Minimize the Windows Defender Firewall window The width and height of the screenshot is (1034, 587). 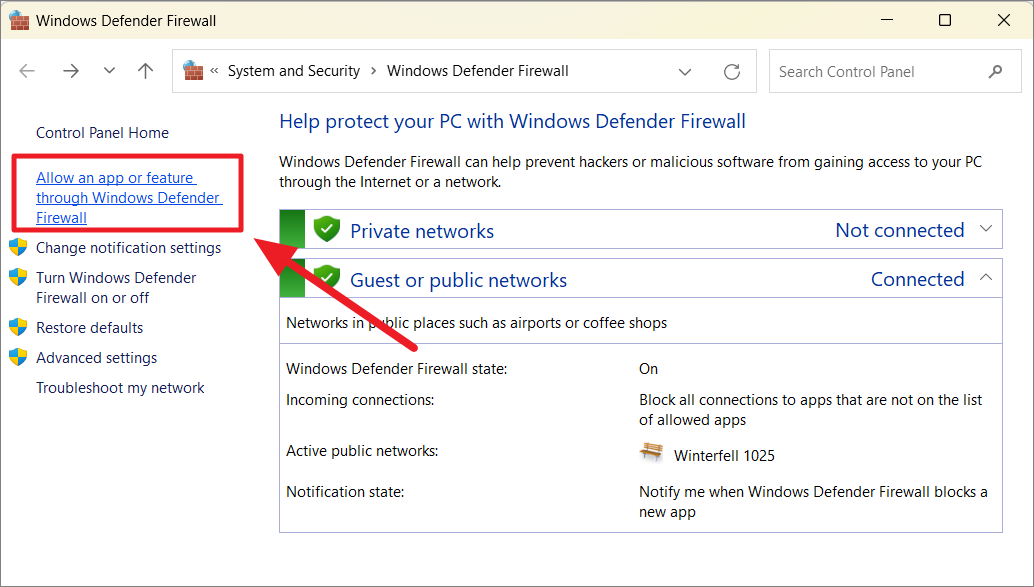point(887,20)
